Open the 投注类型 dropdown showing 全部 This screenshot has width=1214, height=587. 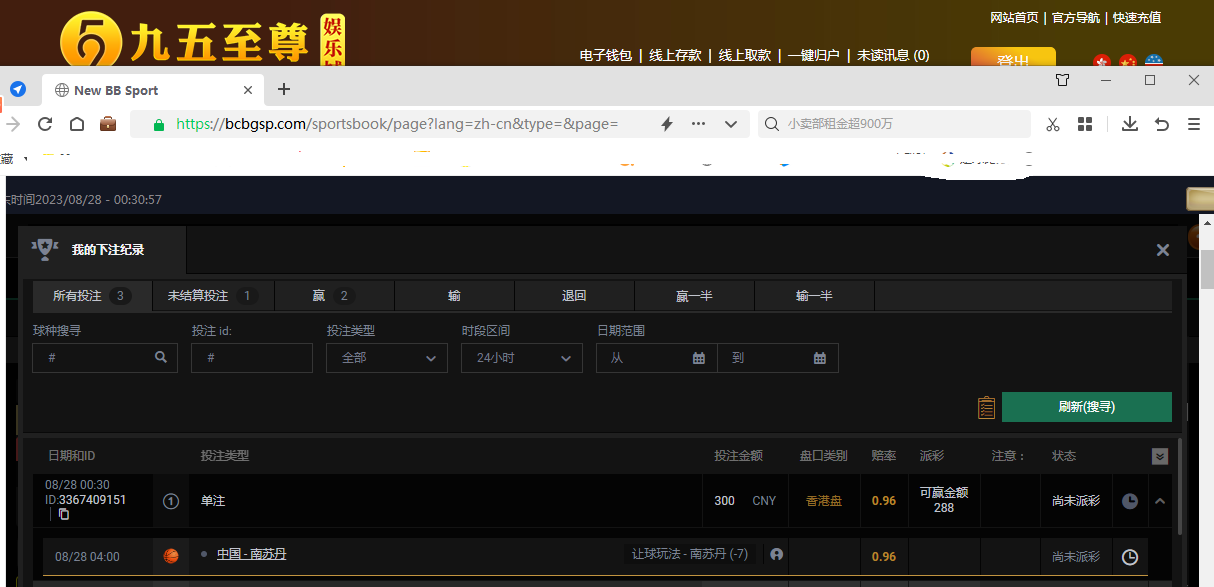click(x=387, y=357)
